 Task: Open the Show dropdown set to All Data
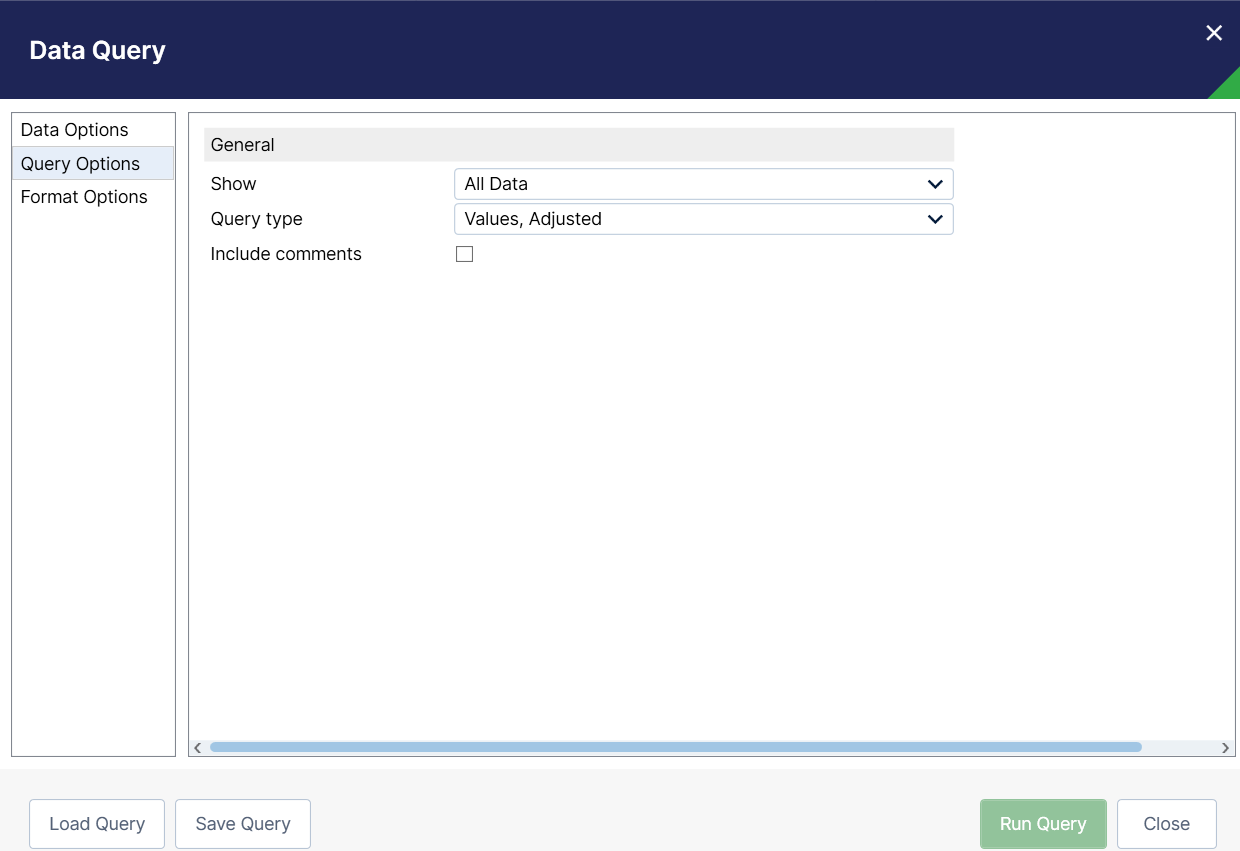pos(690,184)
